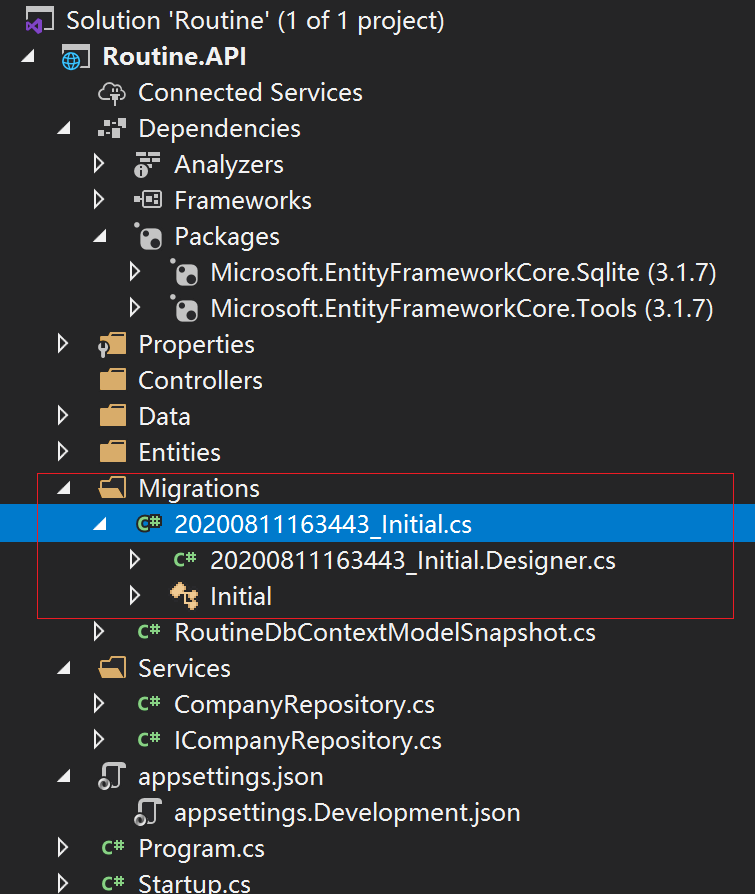Screen dimensions: 755x894
Task: Open Program.cs in the tree
Action: pyautogui.click(x=201, y=849)
